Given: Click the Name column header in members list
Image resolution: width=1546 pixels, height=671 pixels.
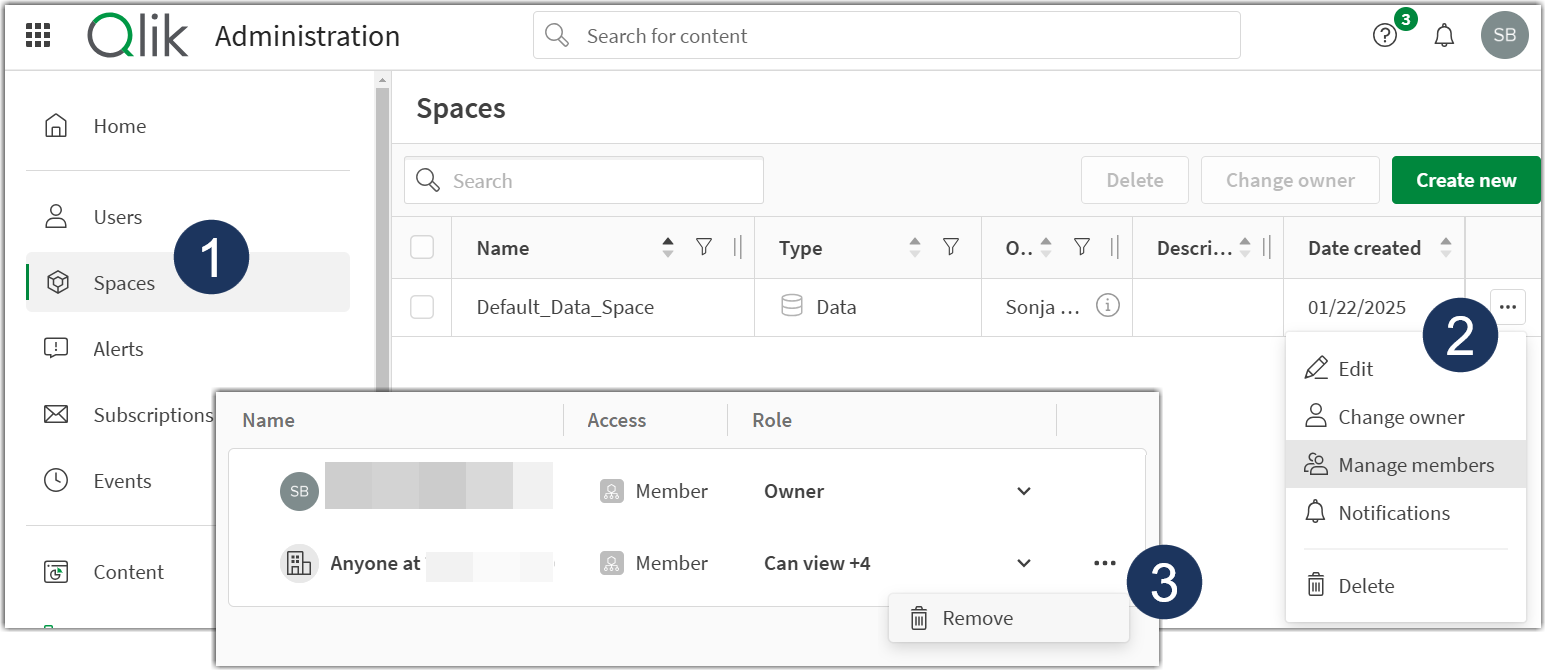Looking at the screenshot, I should coord(268,420).
